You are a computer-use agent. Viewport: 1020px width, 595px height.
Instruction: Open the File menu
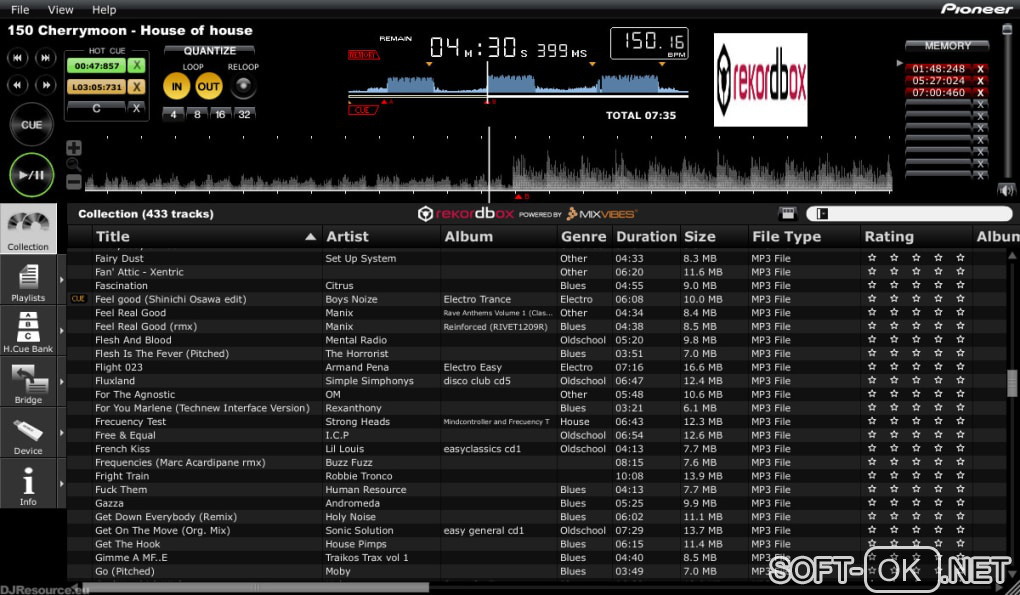click(x=20, y=10)
